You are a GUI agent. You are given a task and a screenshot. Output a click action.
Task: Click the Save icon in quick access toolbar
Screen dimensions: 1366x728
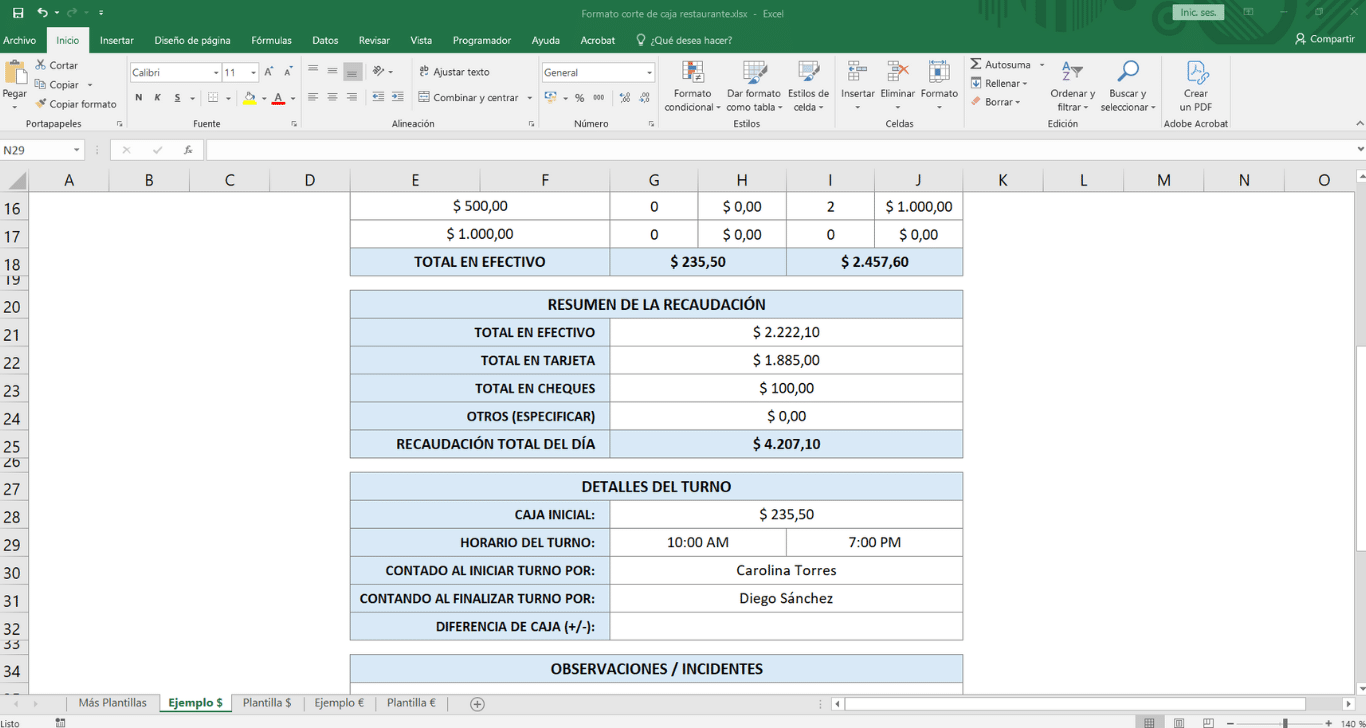(x=18, y=13)
